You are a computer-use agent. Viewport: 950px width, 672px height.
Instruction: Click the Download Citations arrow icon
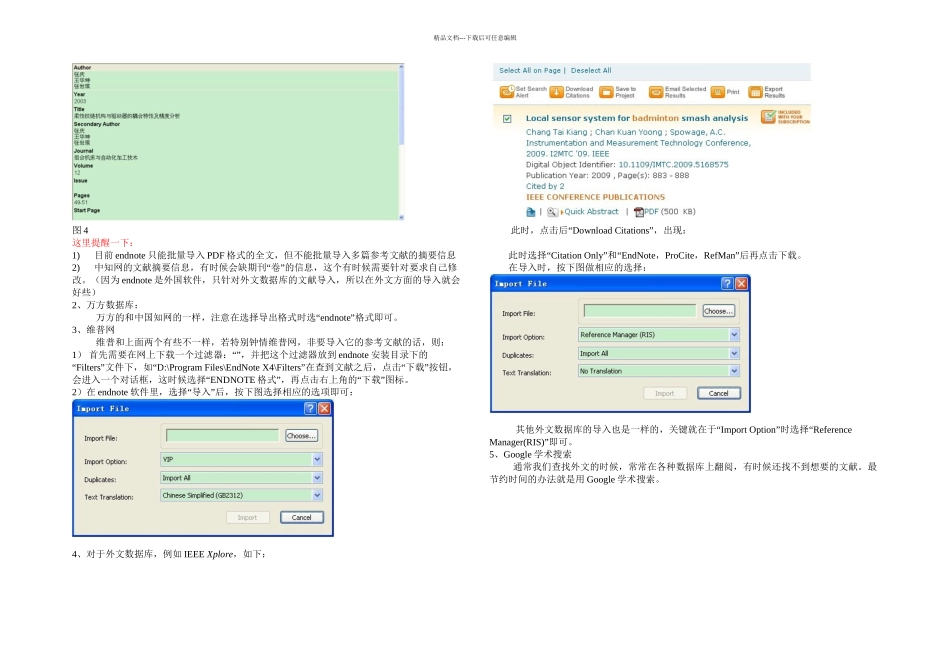556,92
